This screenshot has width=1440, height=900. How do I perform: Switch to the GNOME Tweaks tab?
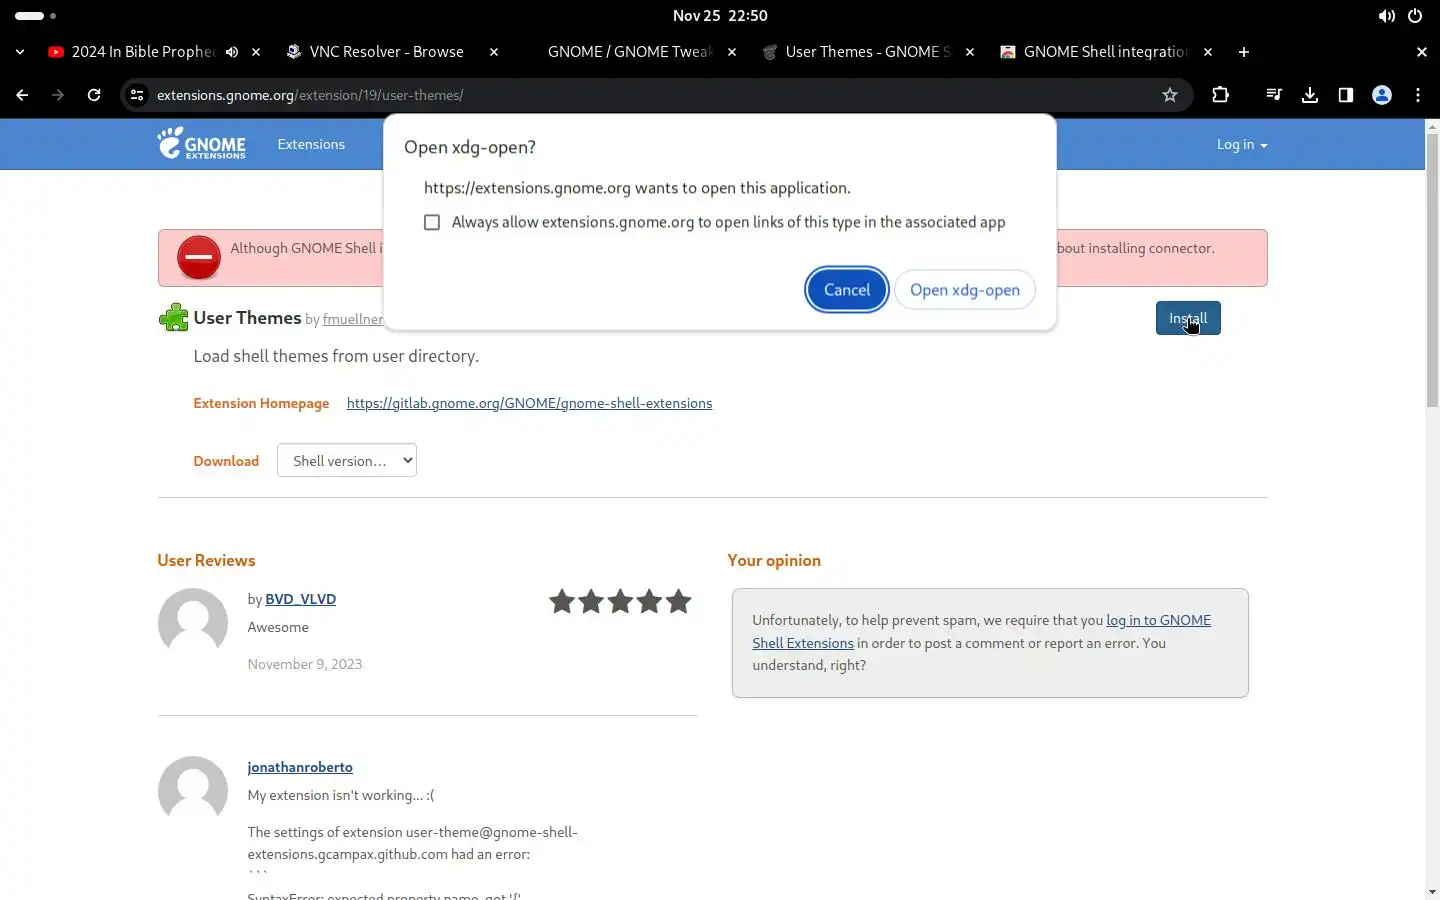click(x=628, y=52)
